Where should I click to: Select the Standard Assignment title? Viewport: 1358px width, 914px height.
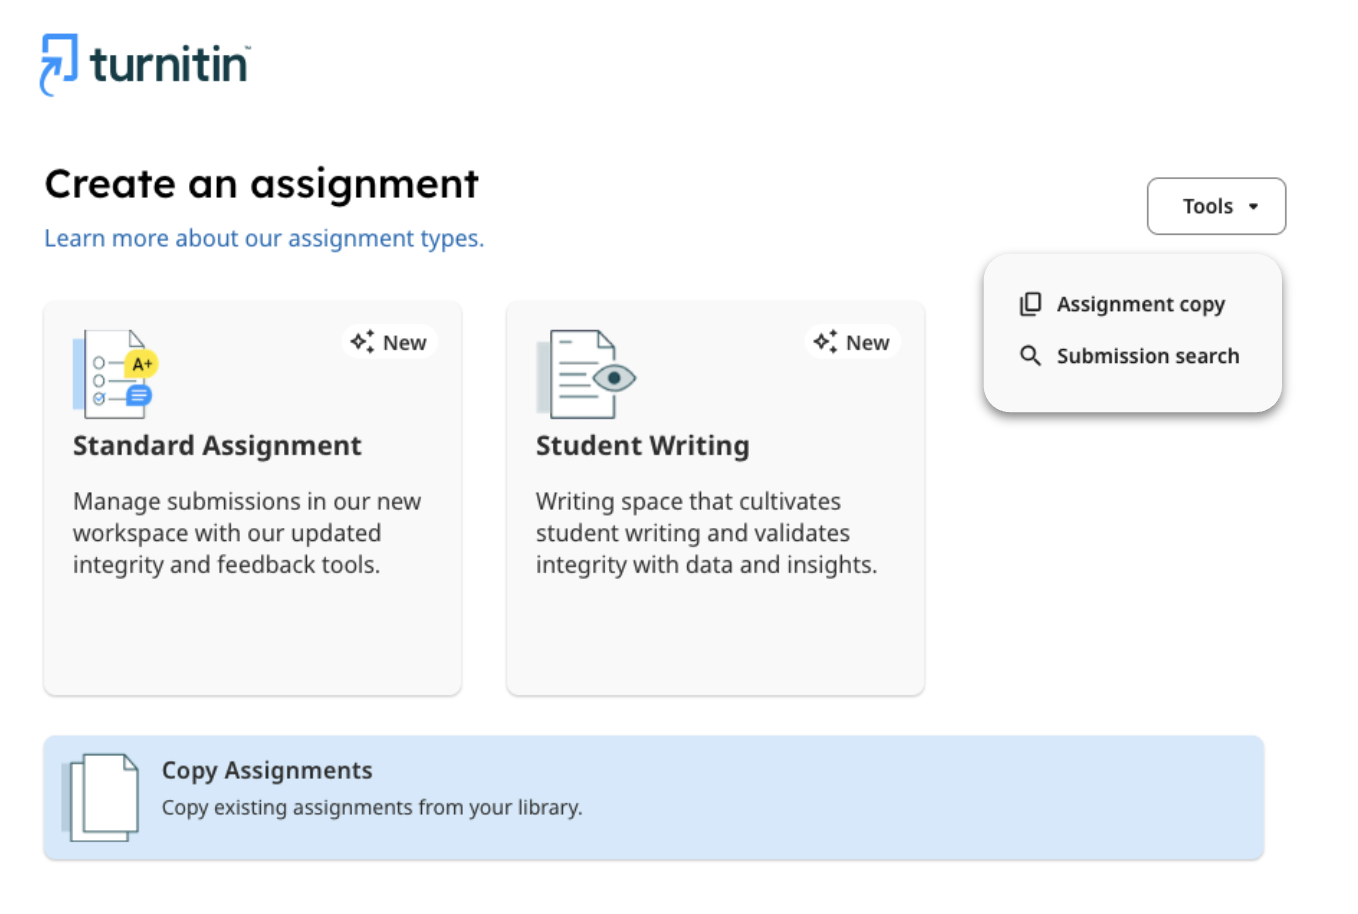[217, 445]
